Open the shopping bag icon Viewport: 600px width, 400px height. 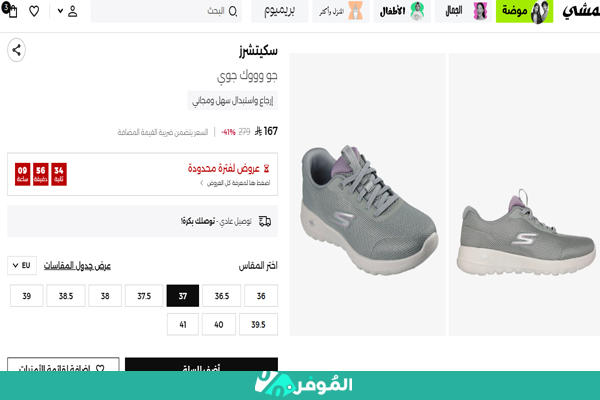click(10, 10)
